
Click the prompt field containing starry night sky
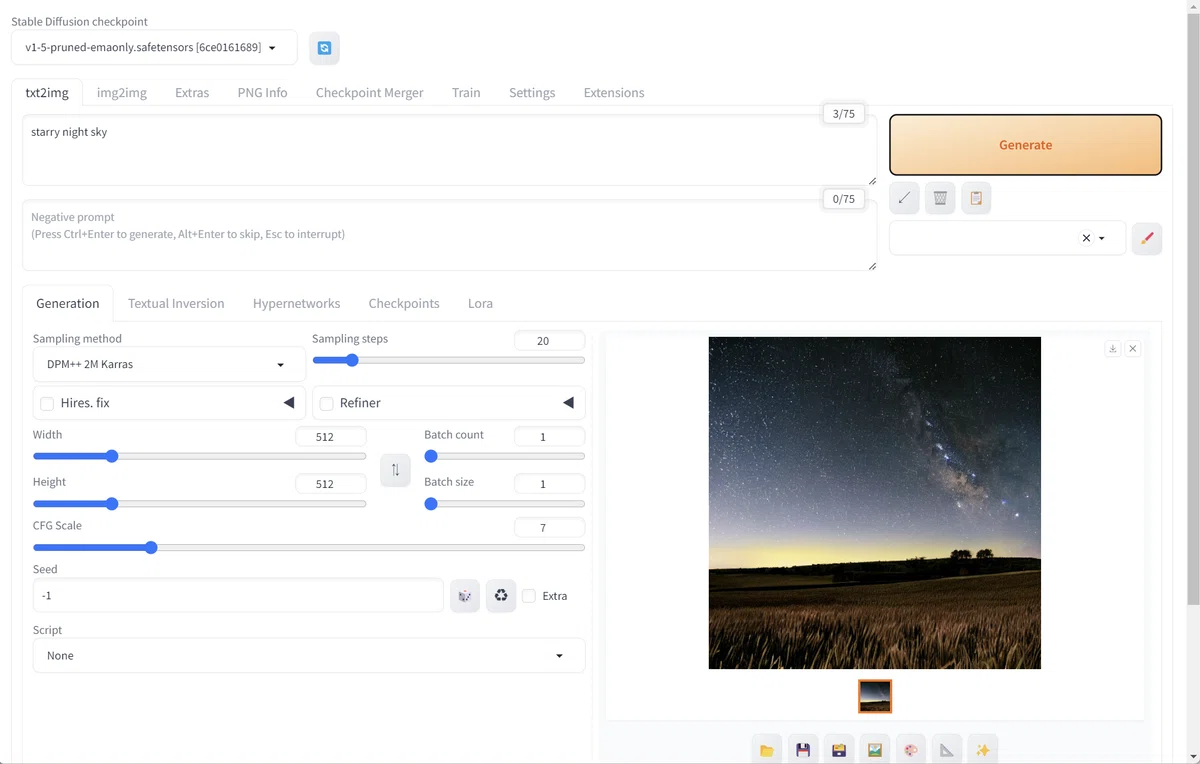pos(450,150)
